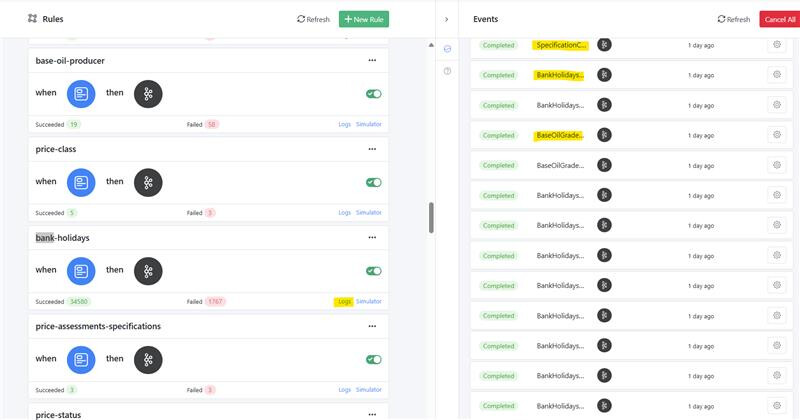The height and width of the screenshot is (420, 800).
Task: Open Logs for the bank-holidays rule
Action: tap(344, 301)
